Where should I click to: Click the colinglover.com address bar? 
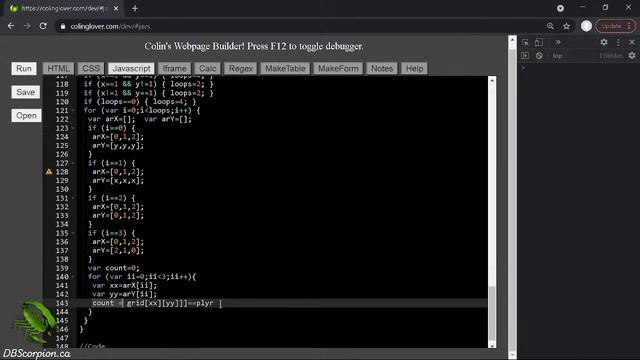coord(302,27)
